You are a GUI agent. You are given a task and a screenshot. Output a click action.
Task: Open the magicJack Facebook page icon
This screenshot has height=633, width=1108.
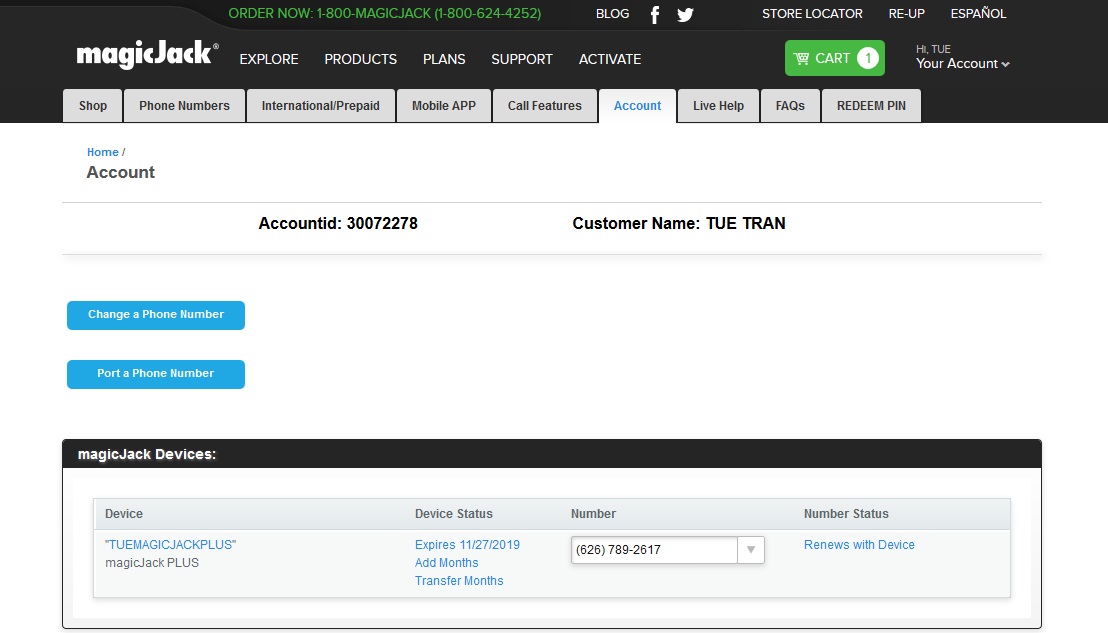click(x=654, y=14)
